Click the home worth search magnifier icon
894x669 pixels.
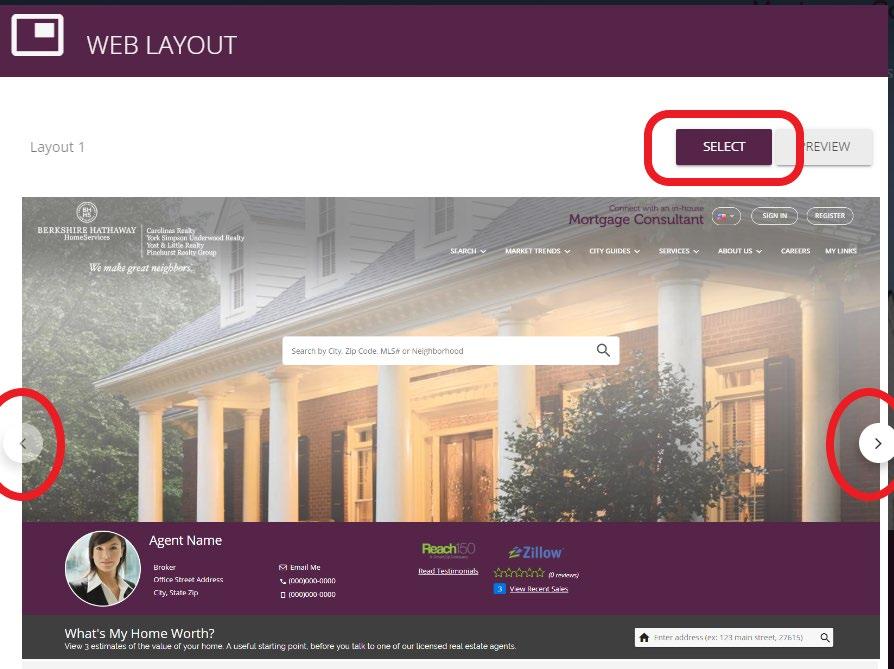(824, 638)
